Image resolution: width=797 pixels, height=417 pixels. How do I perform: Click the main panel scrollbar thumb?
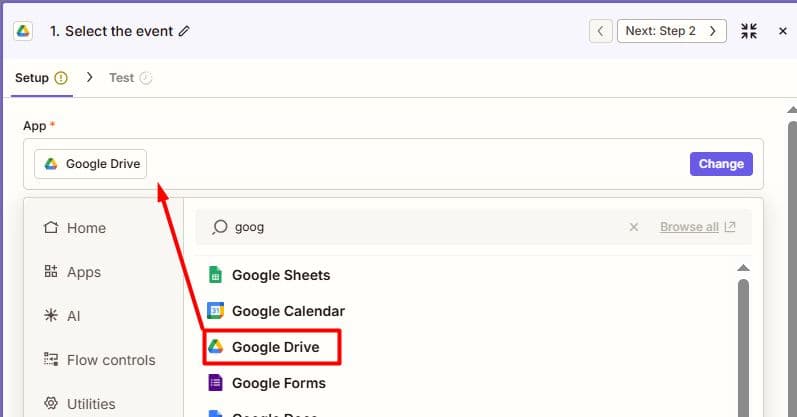tap(792, 269)
